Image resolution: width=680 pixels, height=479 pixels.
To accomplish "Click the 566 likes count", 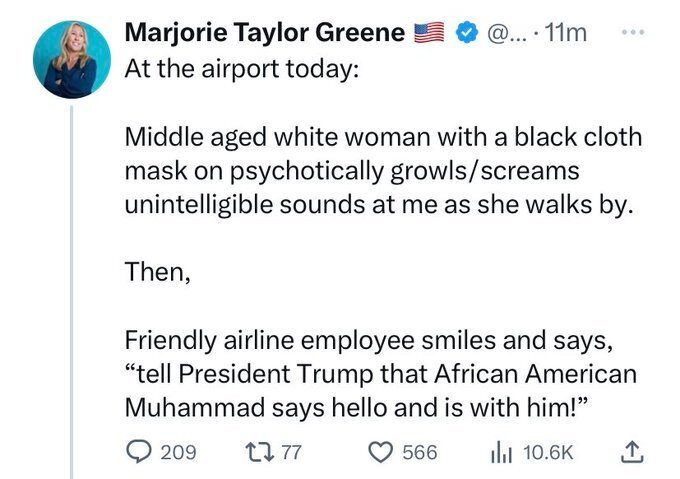I will 419,452.
